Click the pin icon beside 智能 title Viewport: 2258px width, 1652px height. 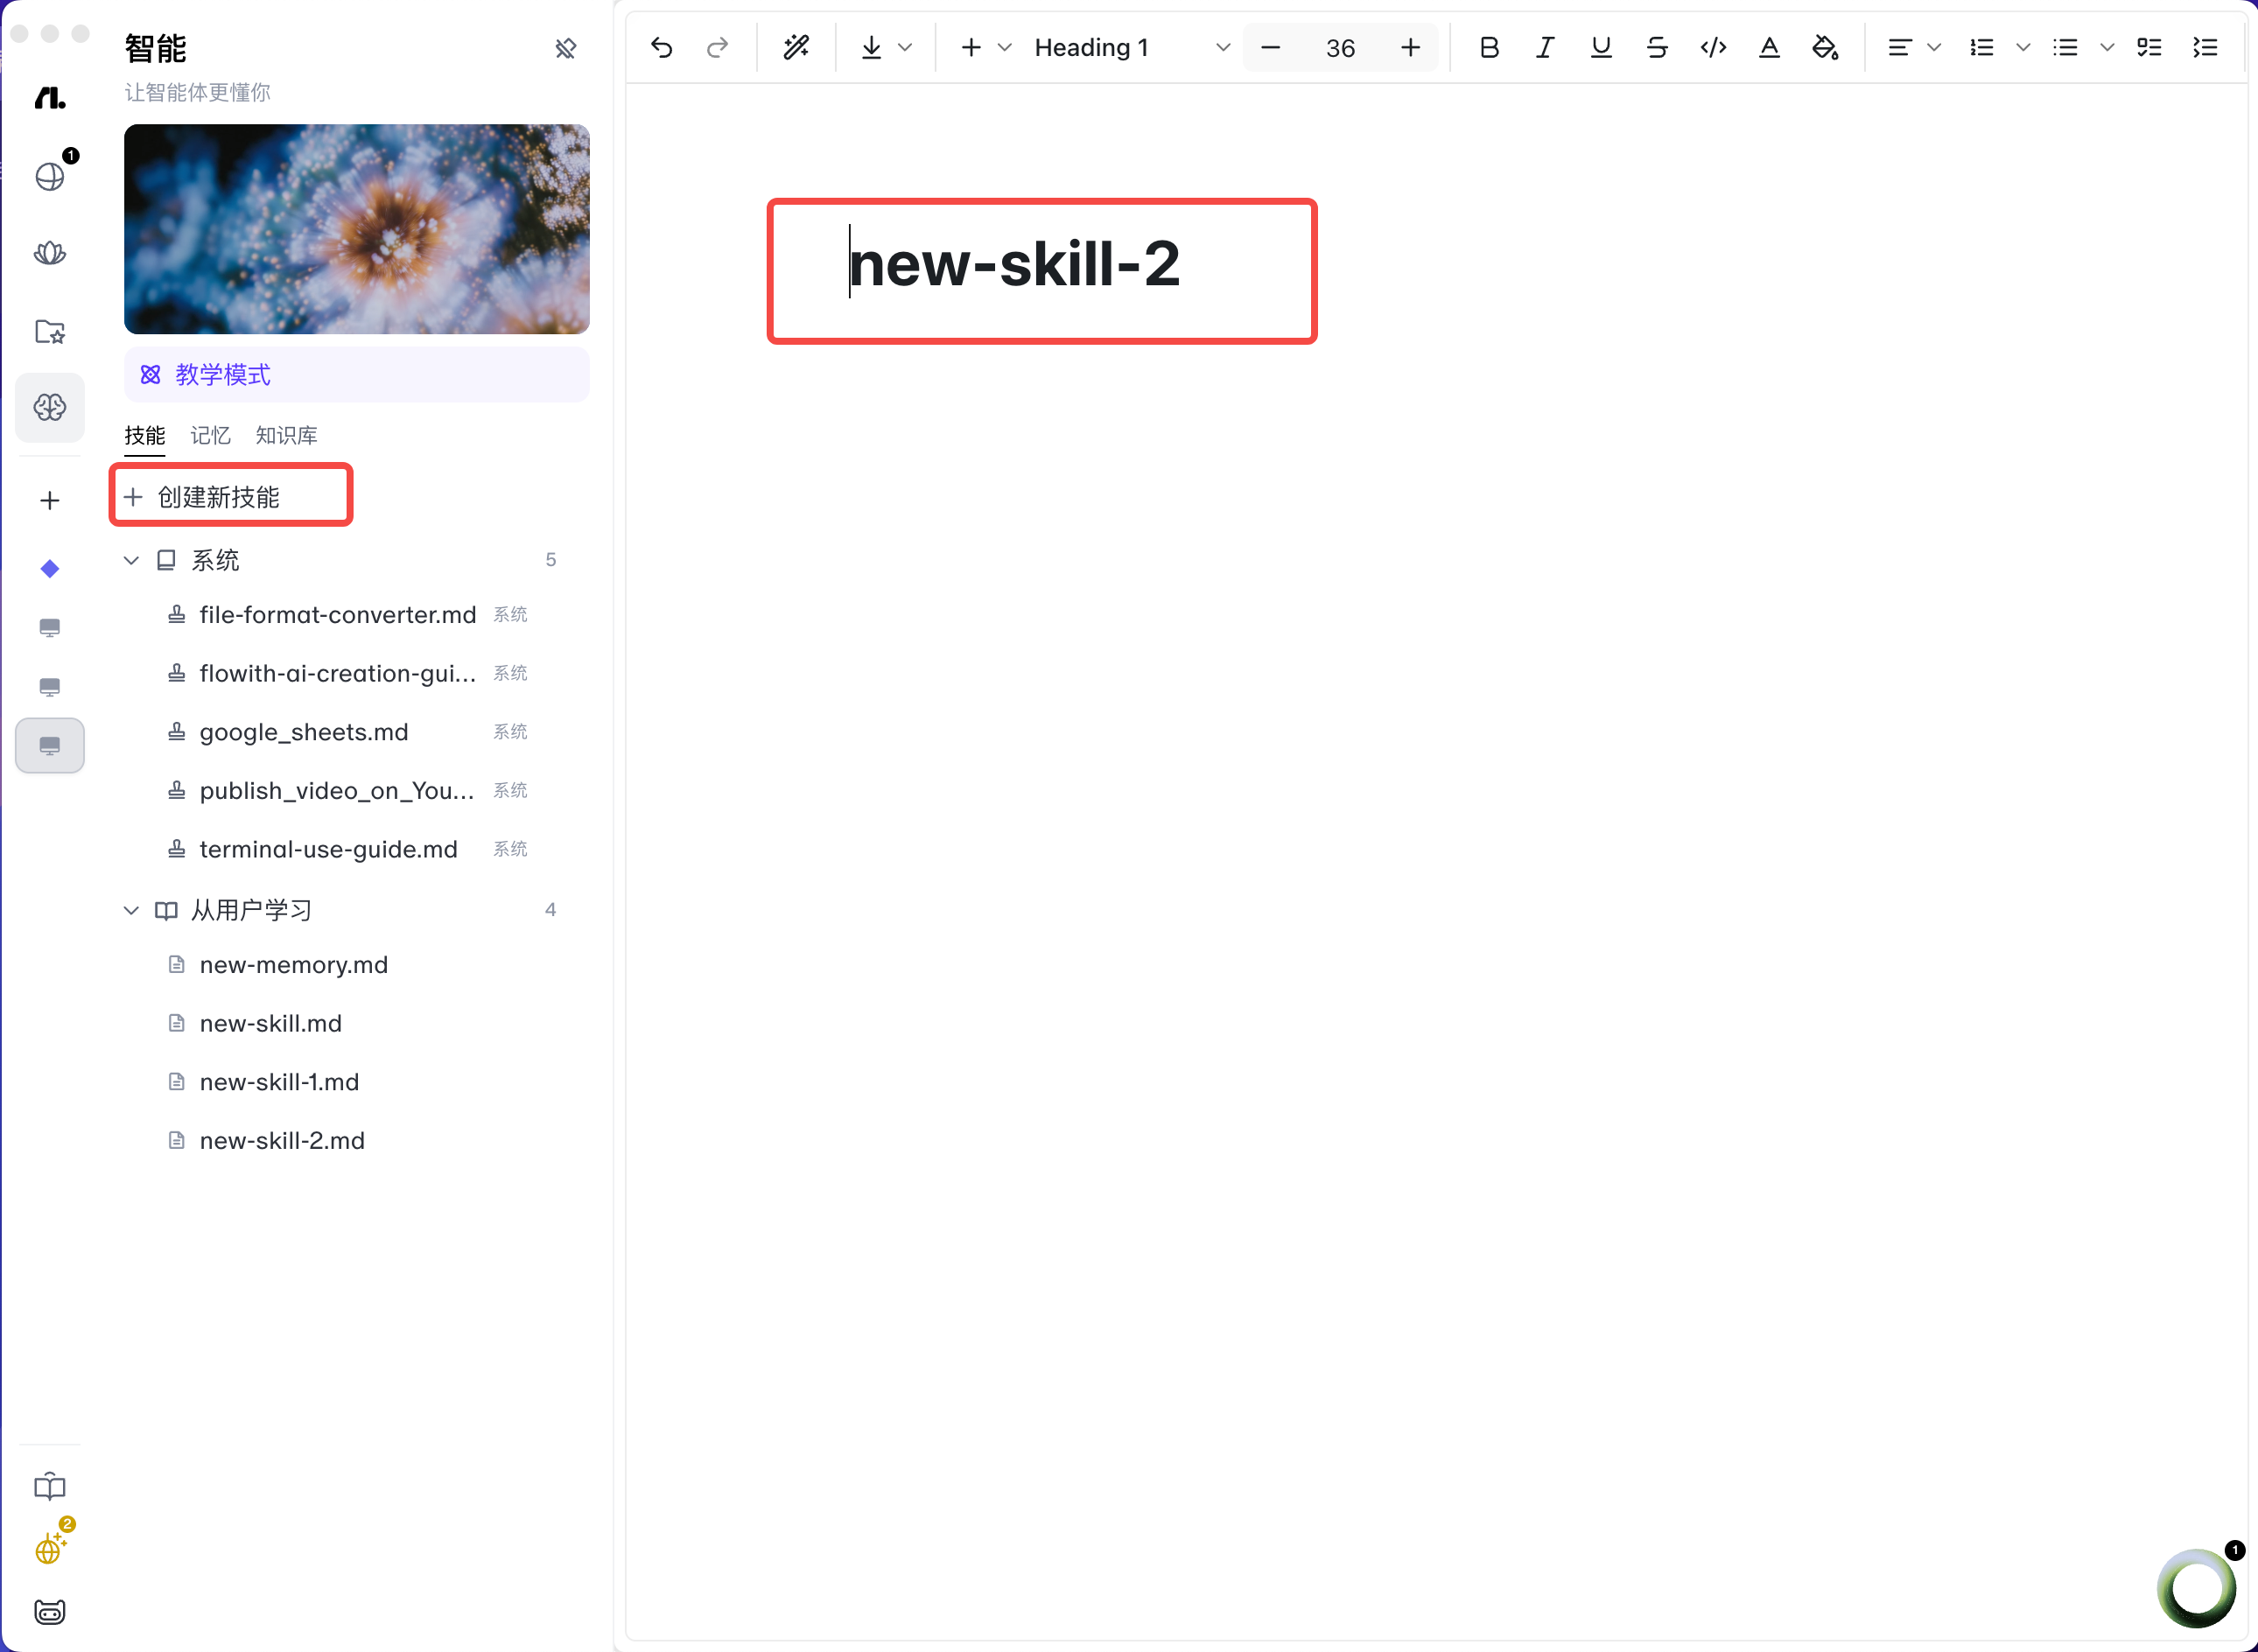pyautogui.click(x=566, y=48)
